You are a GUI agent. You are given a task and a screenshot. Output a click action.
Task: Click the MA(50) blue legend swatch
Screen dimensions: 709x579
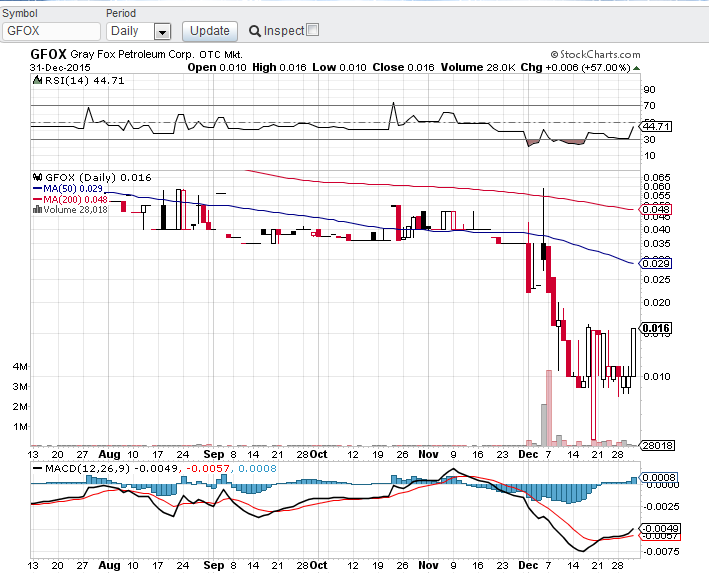coord(38,189)
